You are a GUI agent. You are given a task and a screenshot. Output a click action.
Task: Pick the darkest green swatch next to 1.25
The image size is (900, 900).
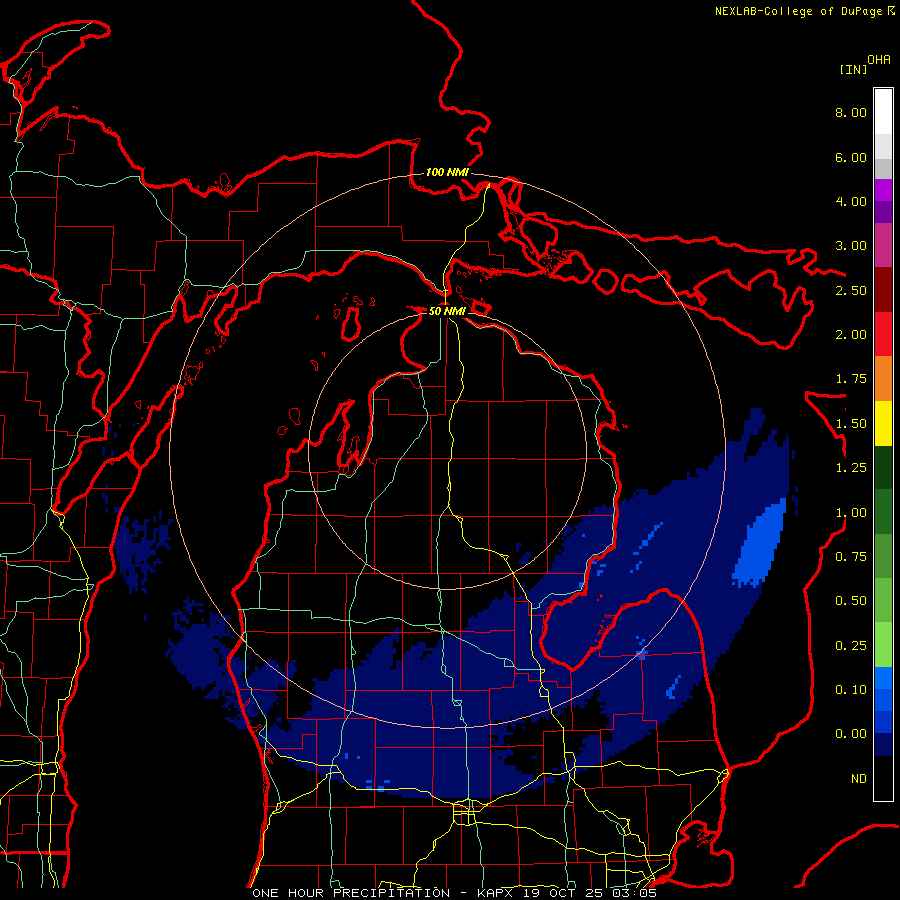pyautogui.click(x=883, y=467)
